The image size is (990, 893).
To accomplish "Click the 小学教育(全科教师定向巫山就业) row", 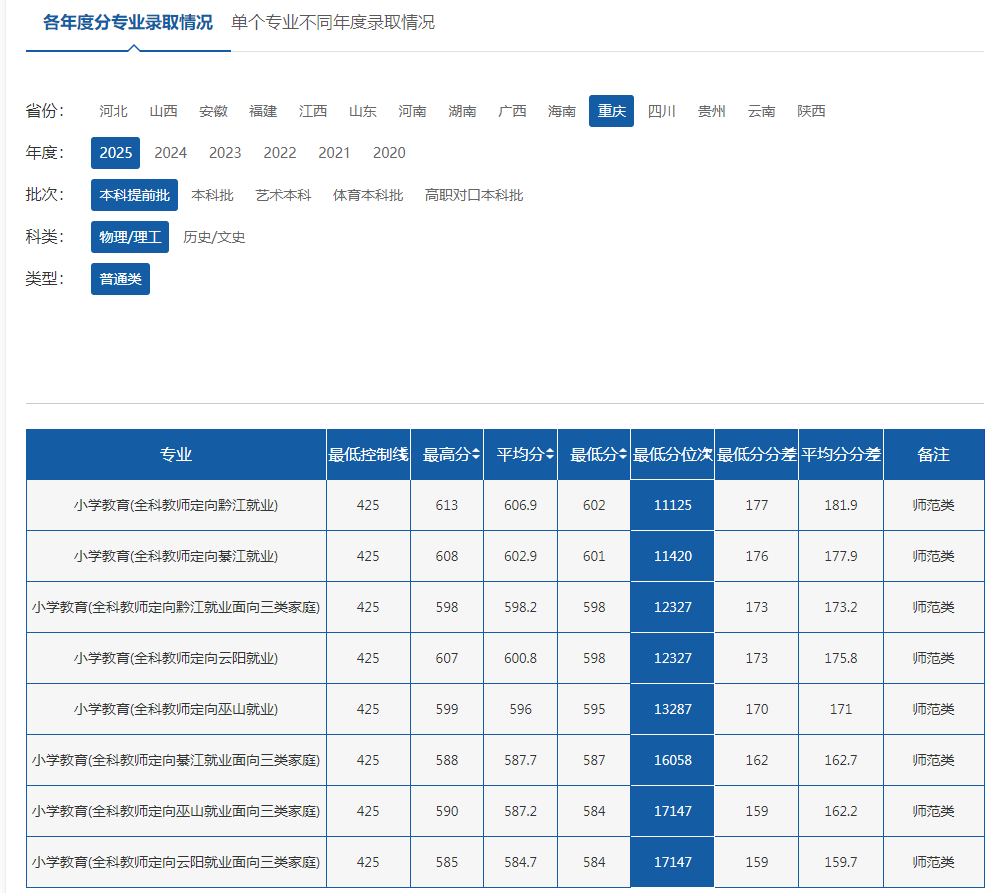I will [176, 709].
